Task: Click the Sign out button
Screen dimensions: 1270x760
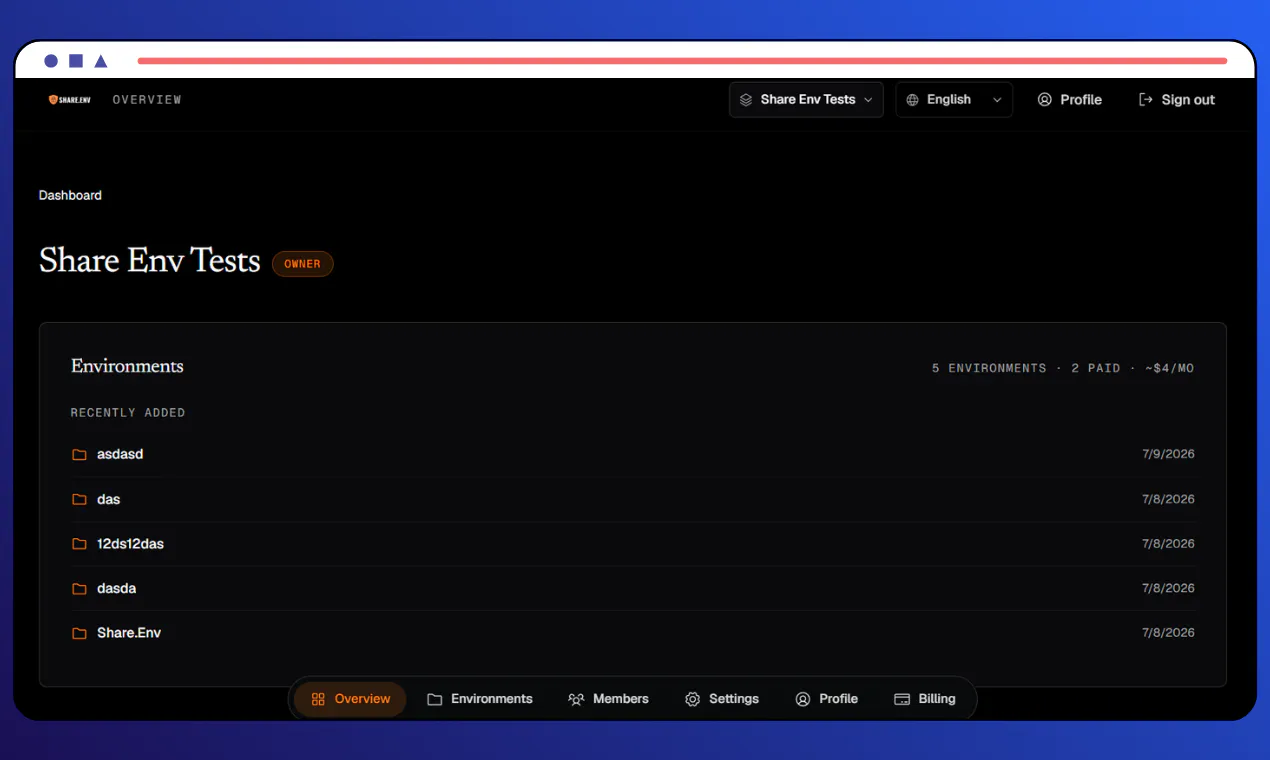Action: (1177, 100)
